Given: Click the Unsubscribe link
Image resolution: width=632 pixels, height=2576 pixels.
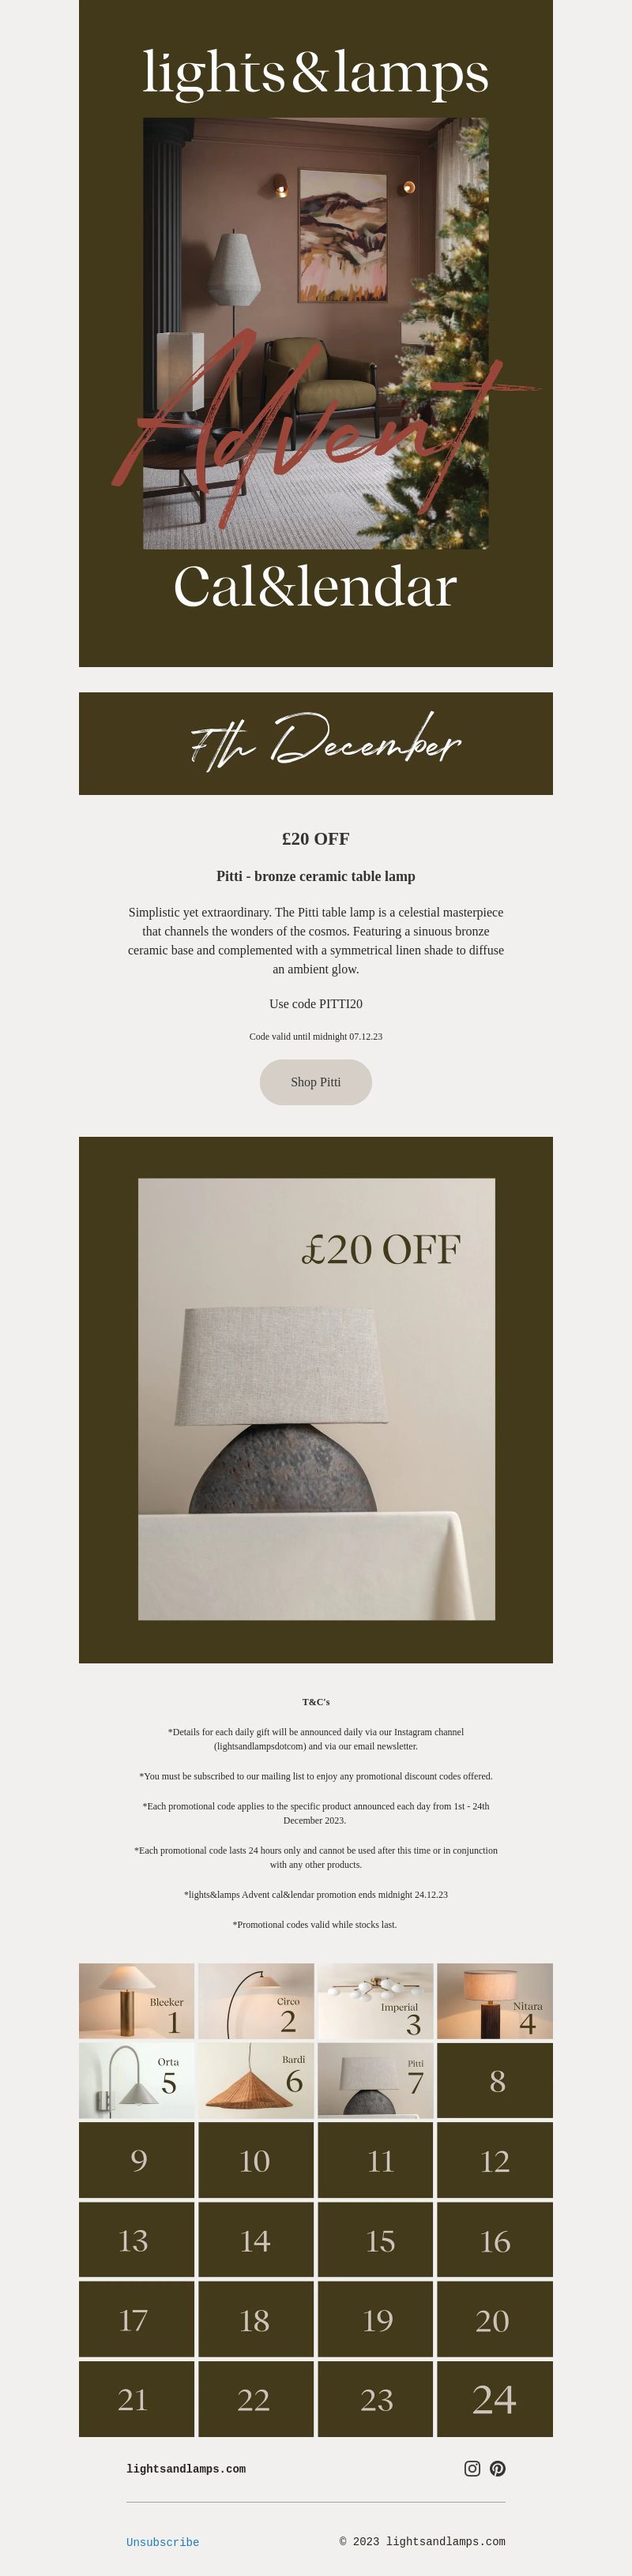Looking at the screenshot, I should click(163, 2542).
